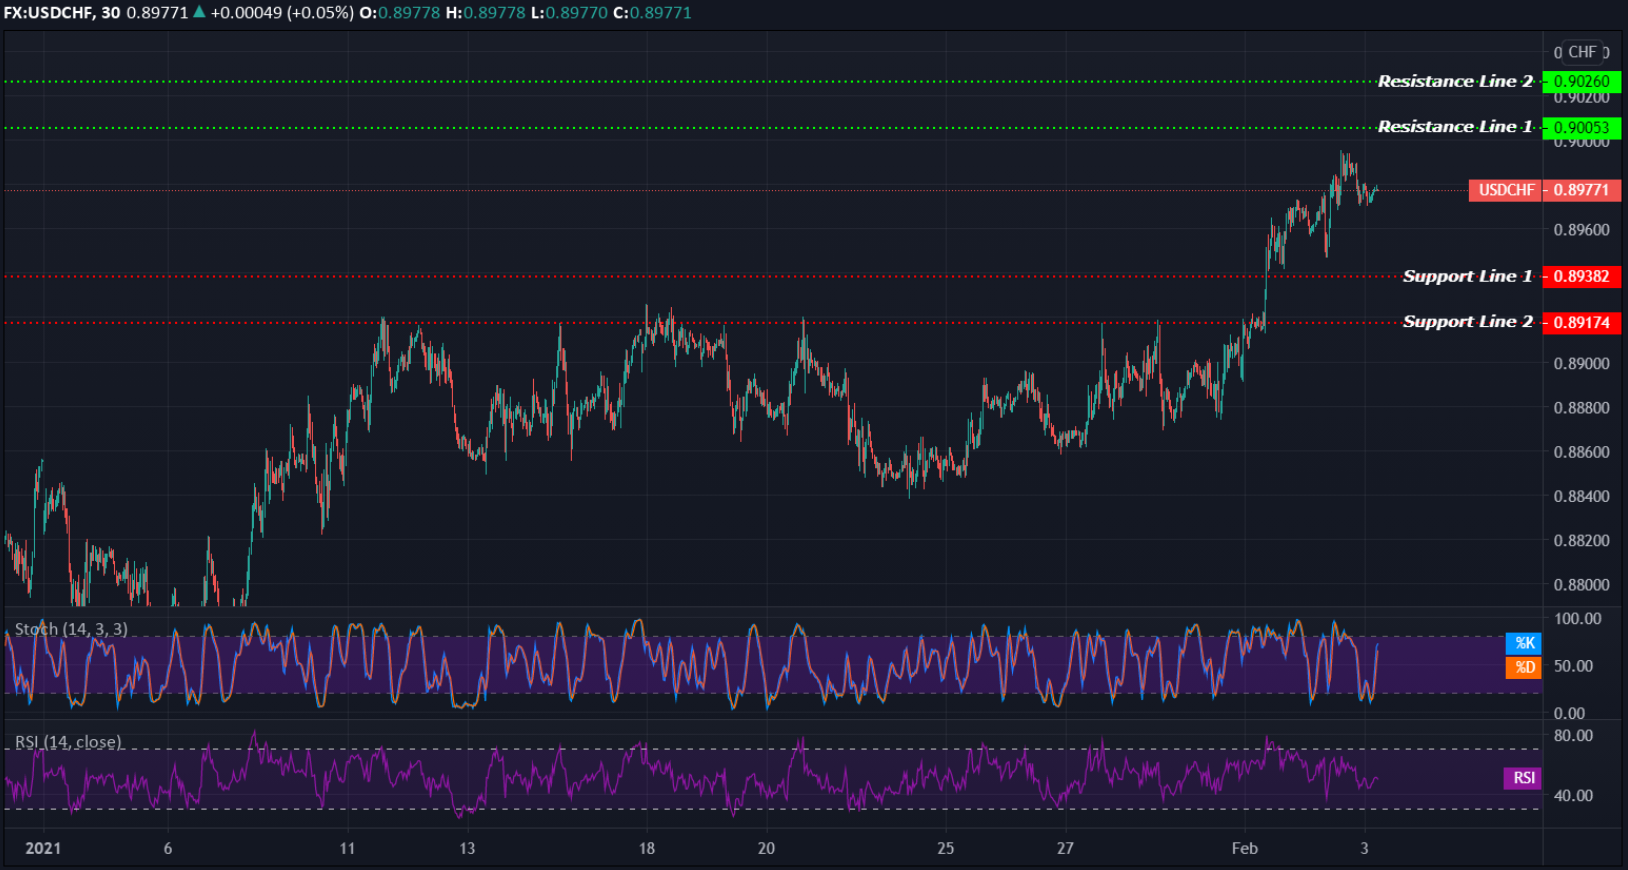
Task: Click the Stoch (14, 3, 3) indicator title
Action: pos(71,629)
